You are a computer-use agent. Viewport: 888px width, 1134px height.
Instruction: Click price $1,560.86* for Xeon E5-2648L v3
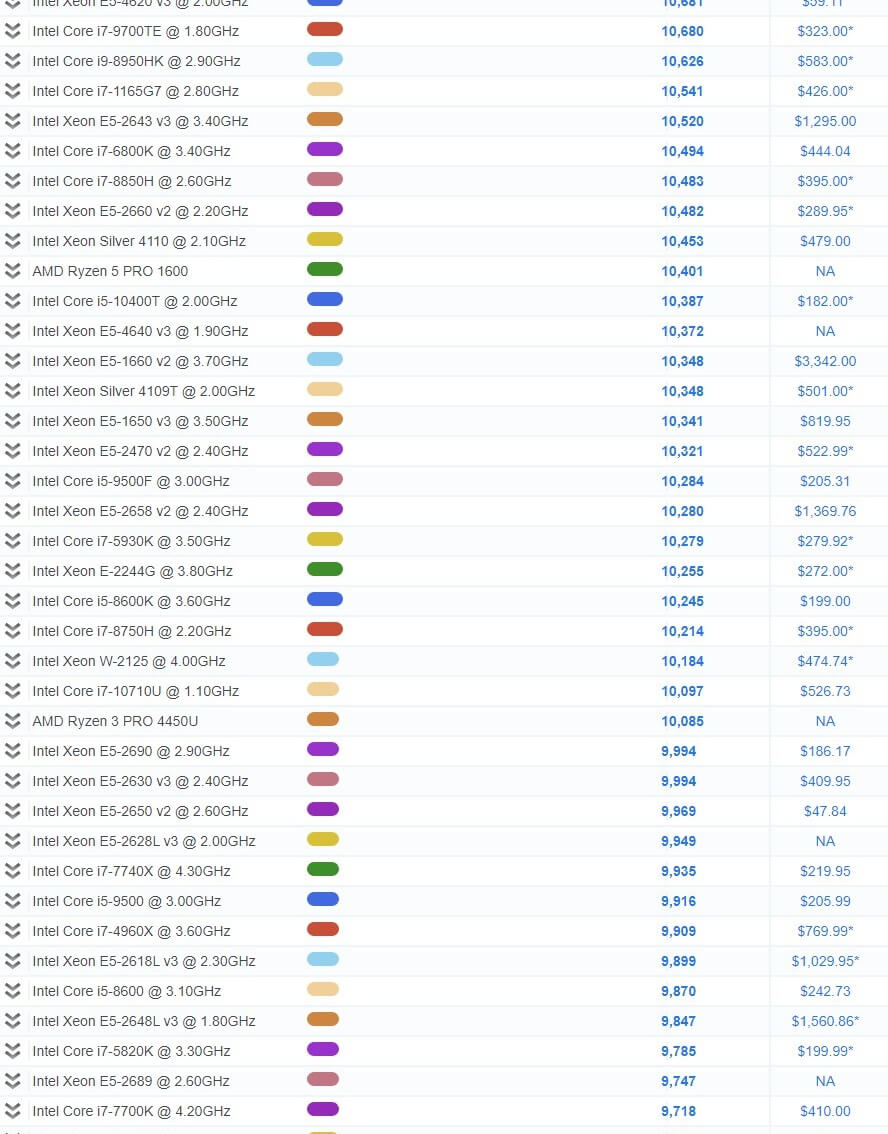pos(825,1021)
